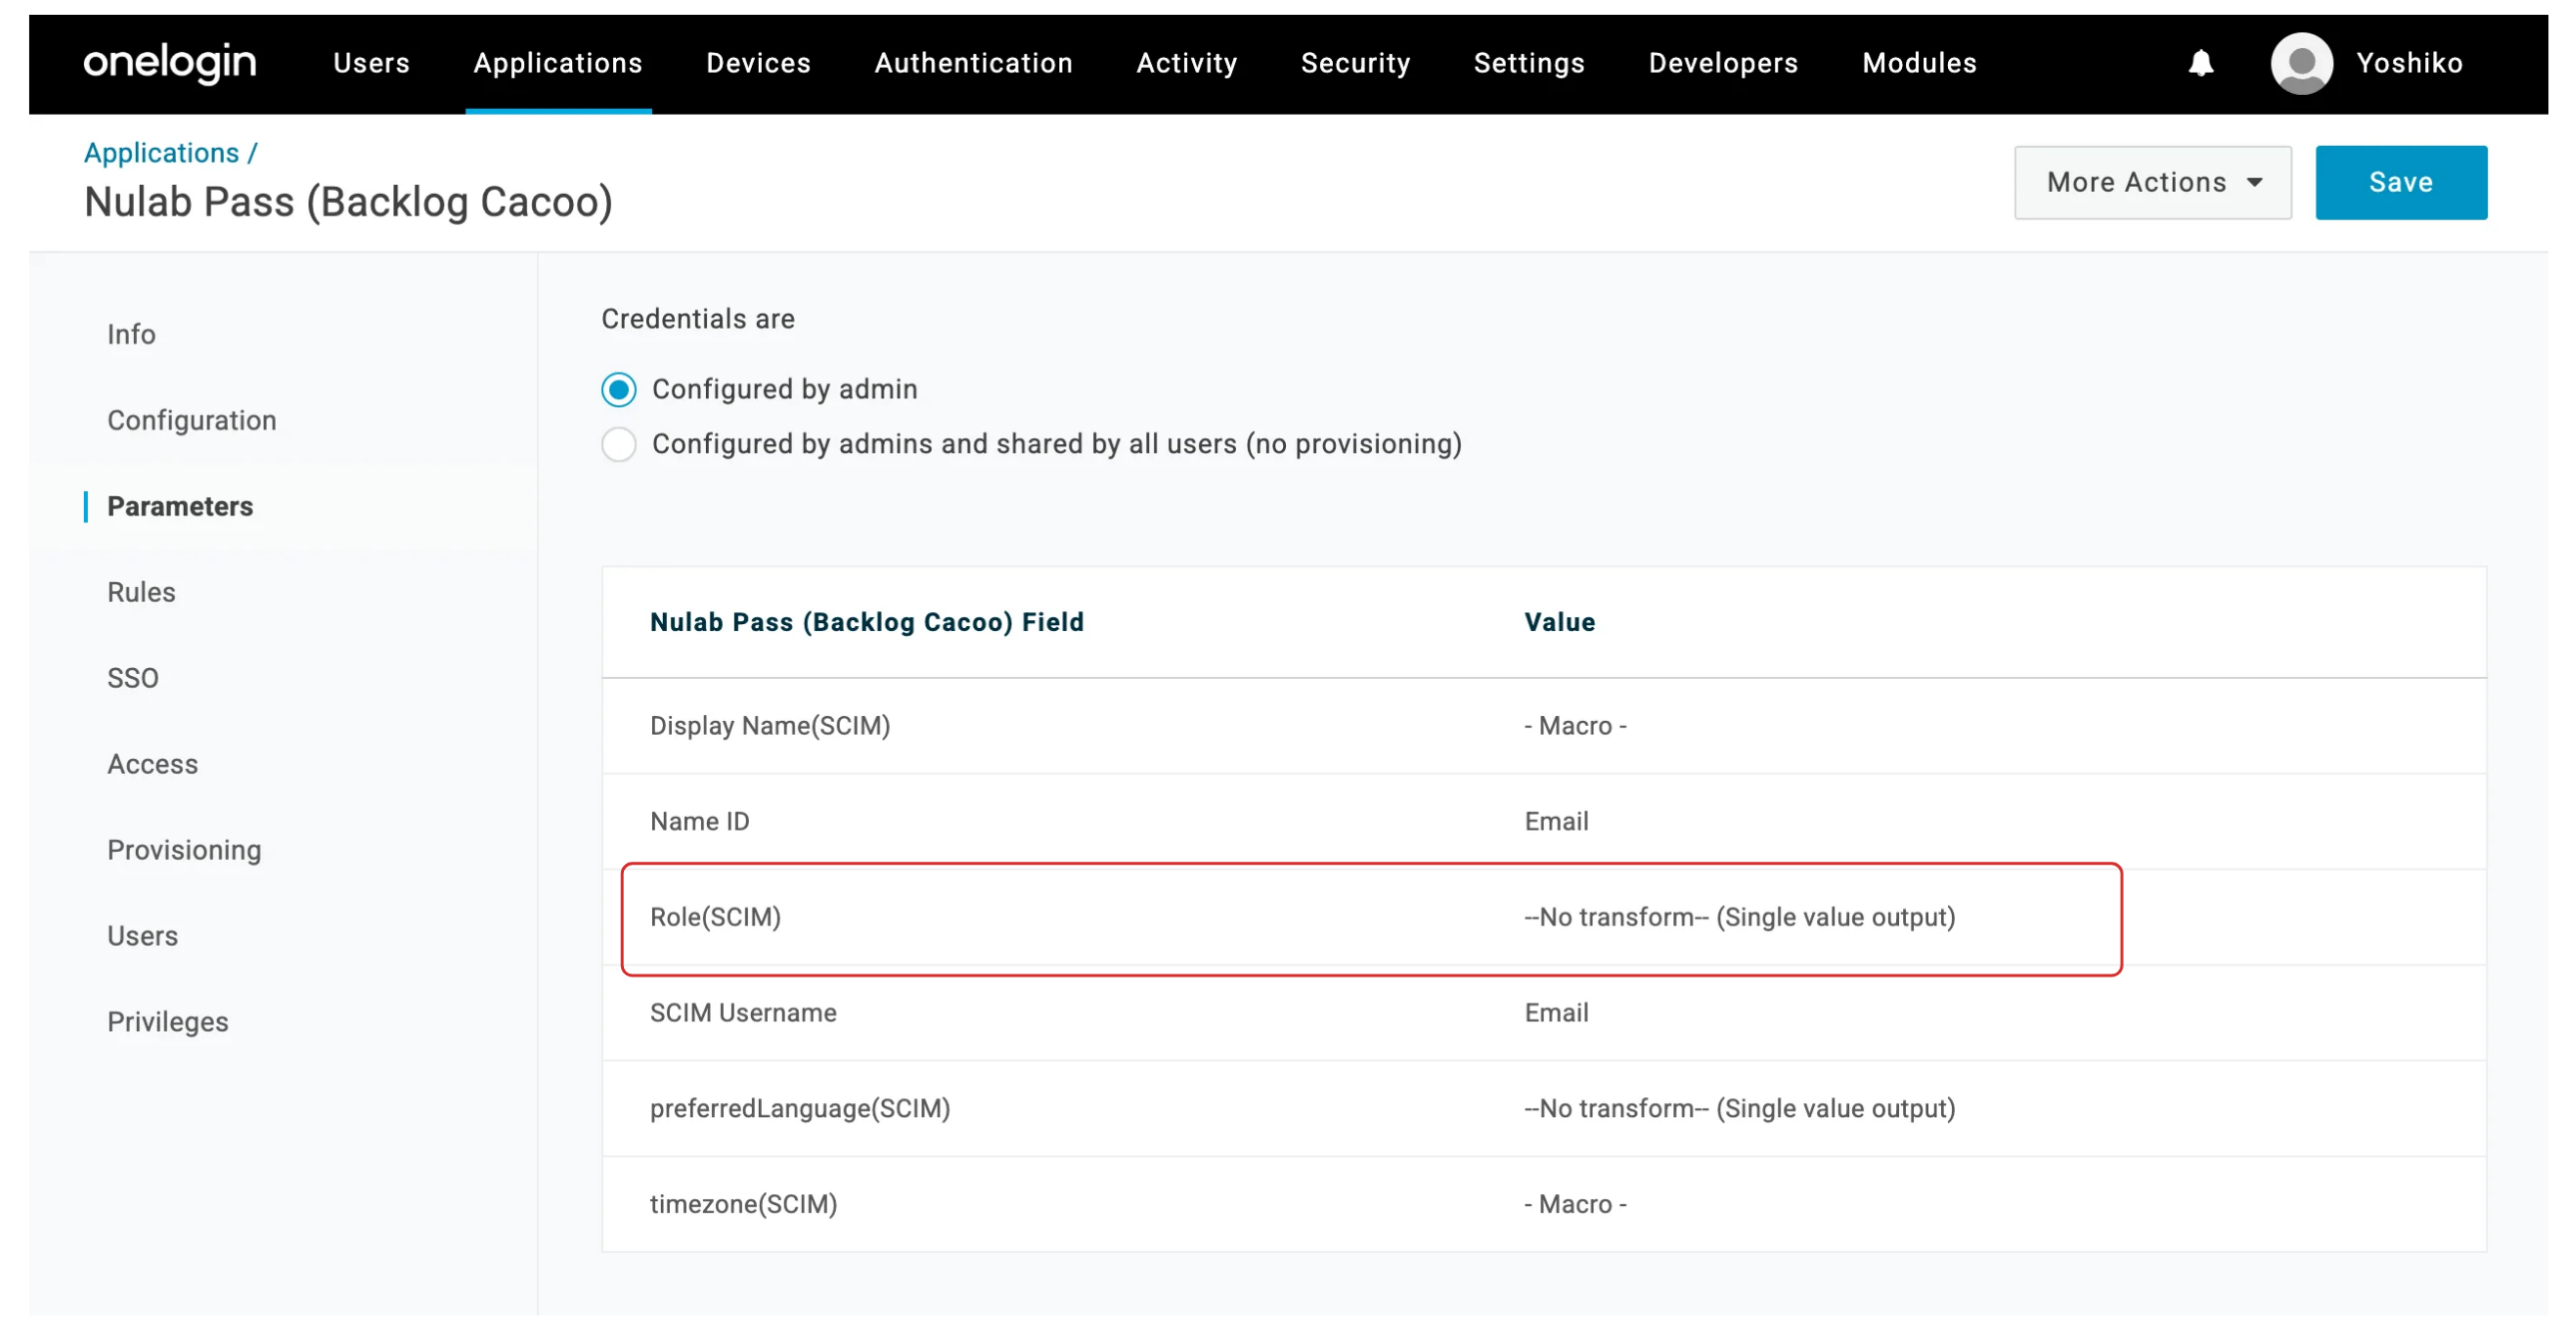Open the Modules menu

(1919, 63)
